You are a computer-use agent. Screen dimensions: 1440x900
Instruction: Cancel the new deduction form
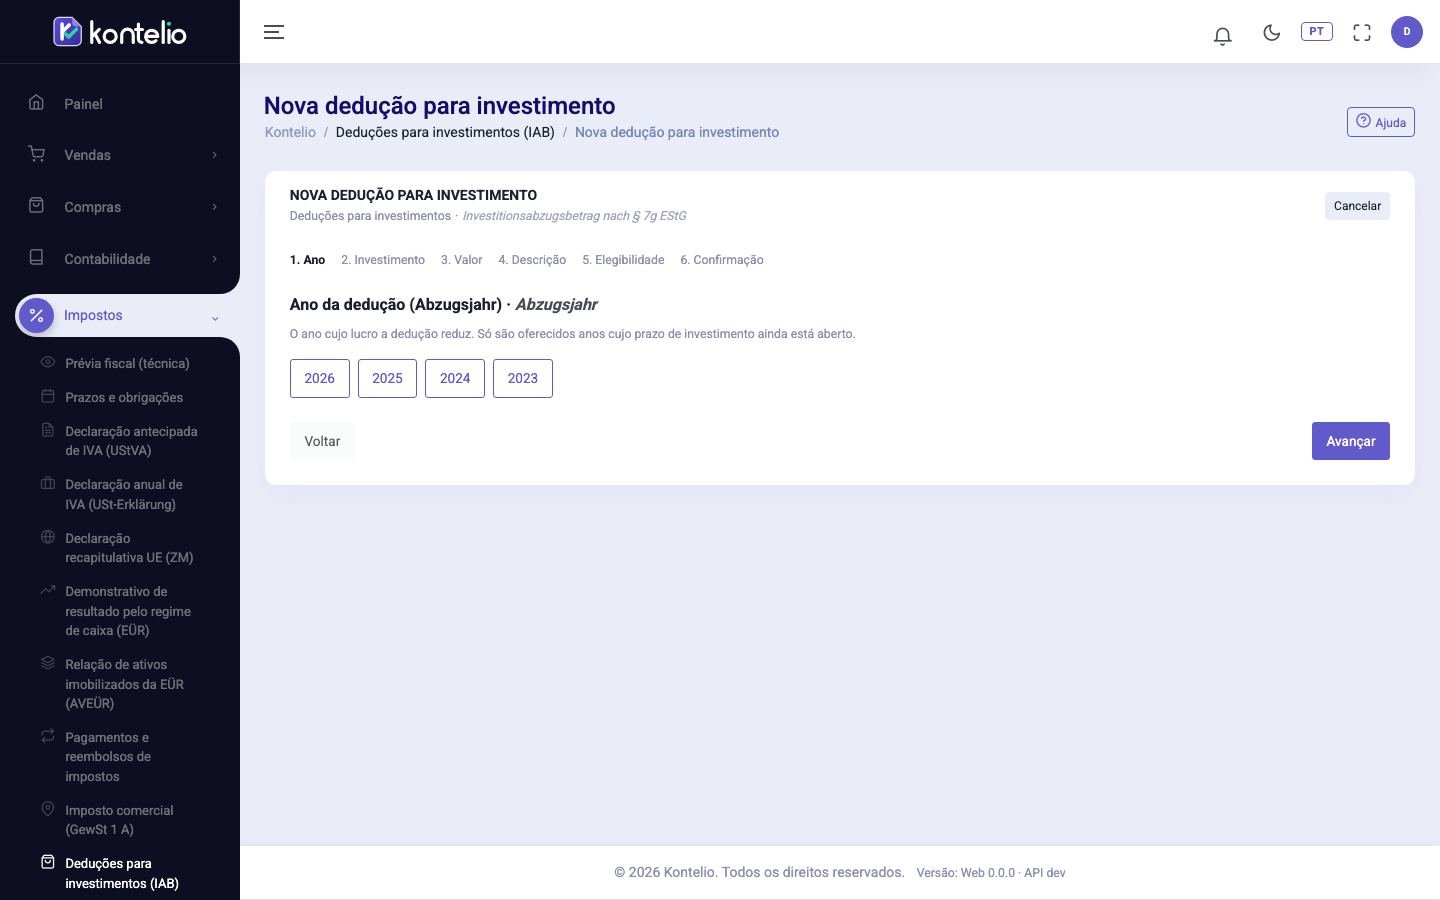click(x=1357, y=206)
